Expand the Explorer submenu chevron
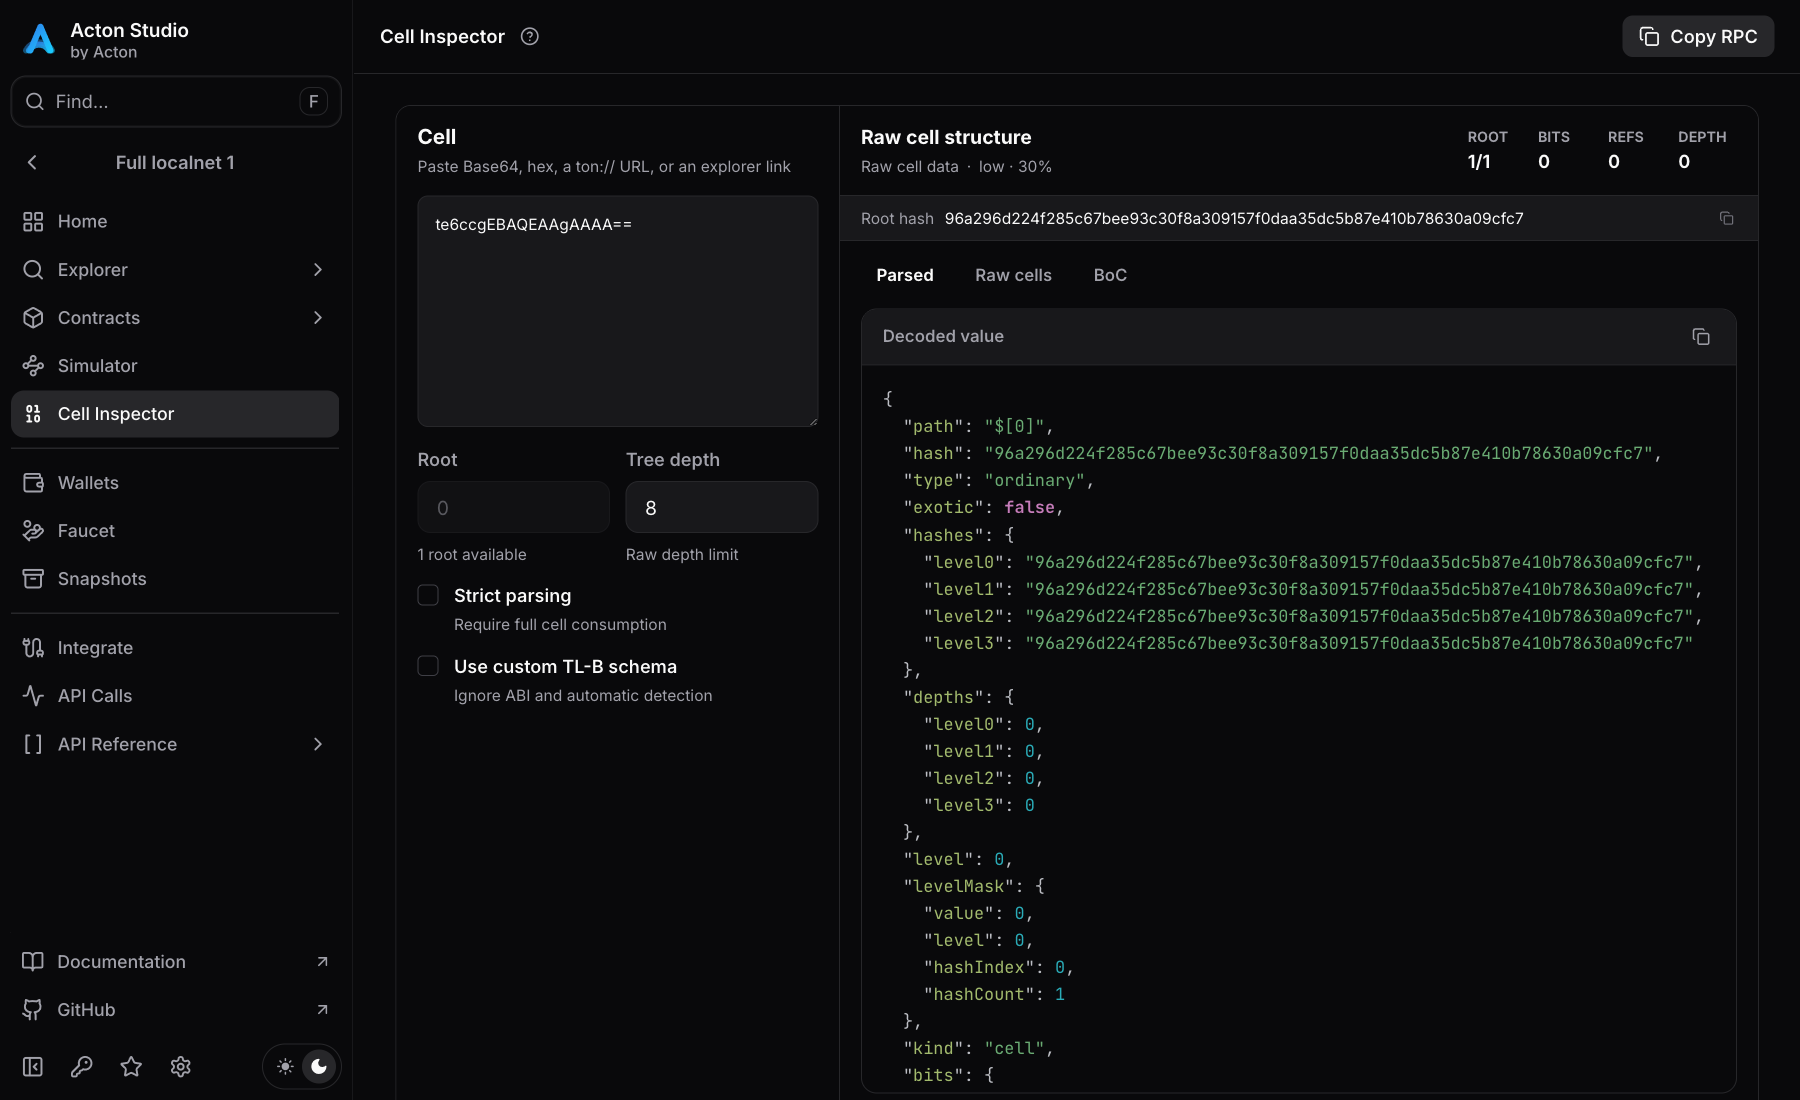1800x1100 pixels. (x=318, y=269)
